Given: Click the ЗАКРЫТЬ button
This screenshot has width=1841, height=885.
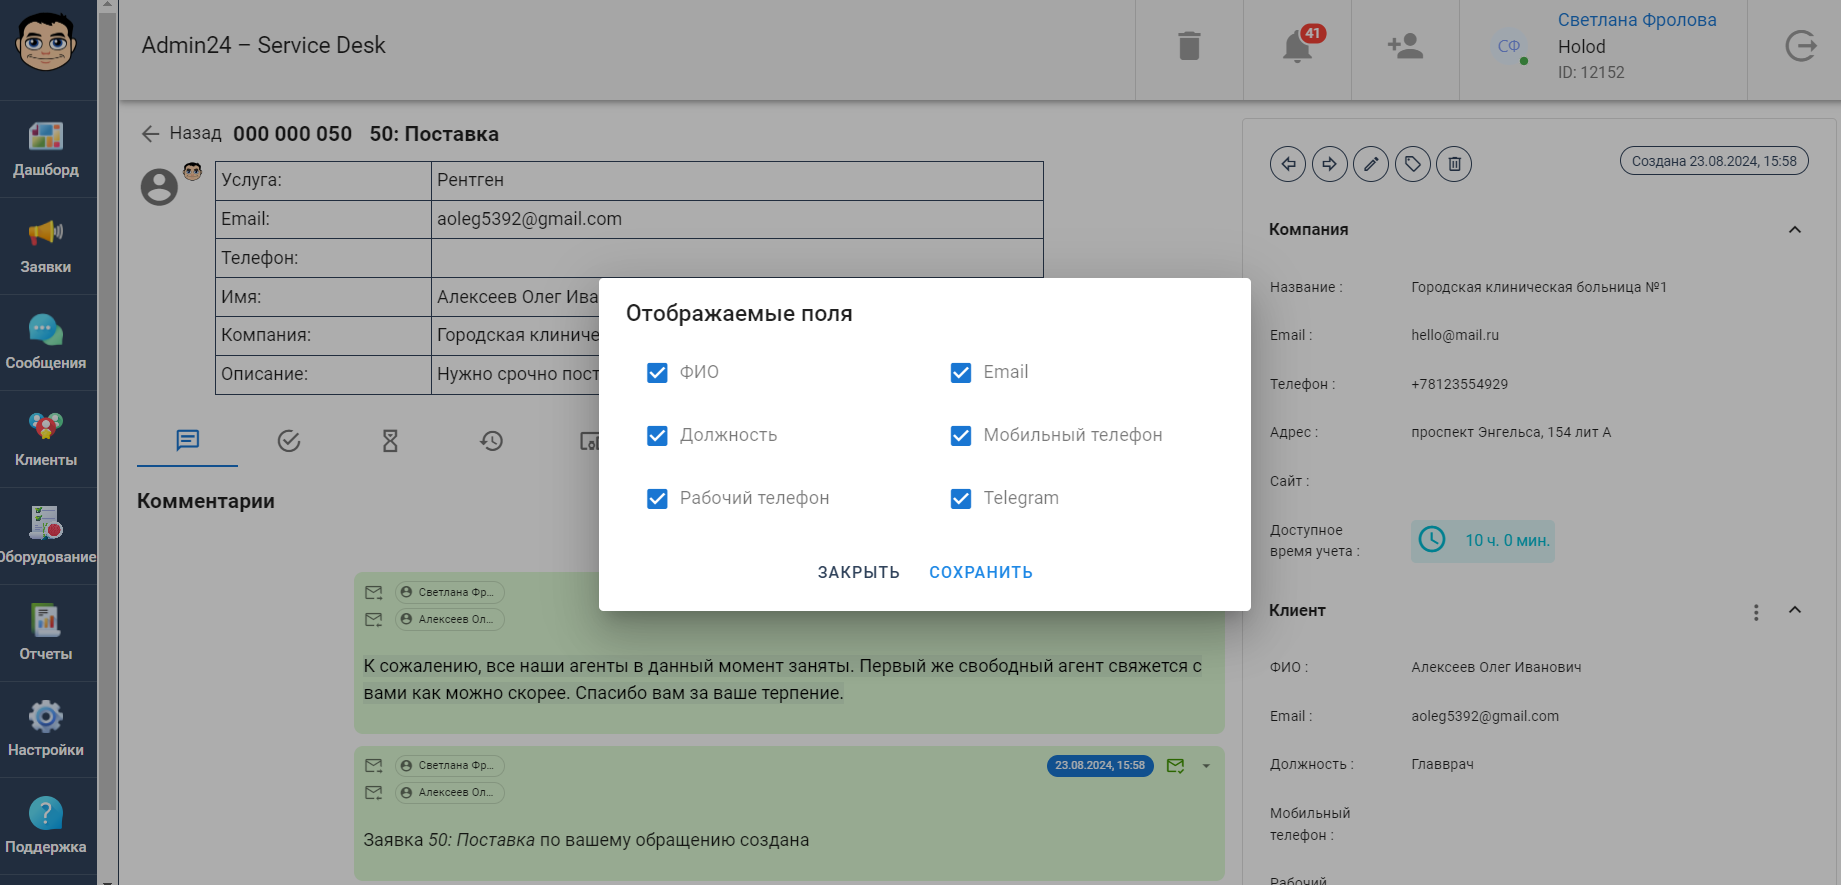Looking at the screenshot, I should coord(858,572).
